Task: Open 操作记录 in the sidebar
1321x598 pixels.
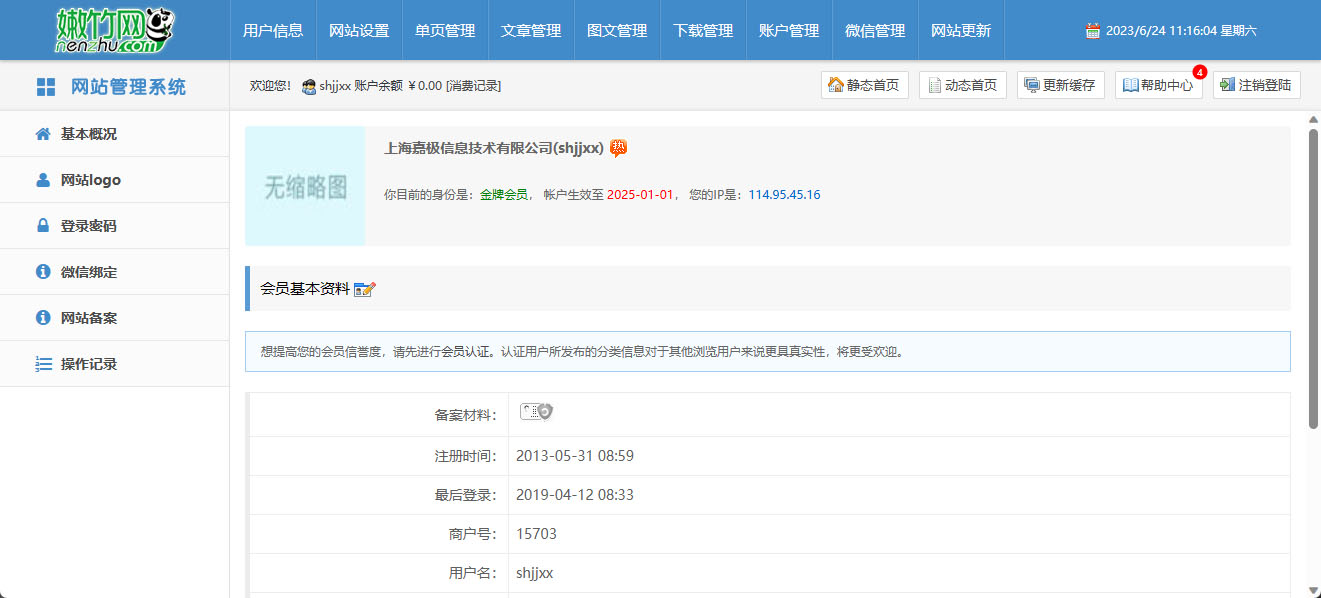Action: pyautogui.click(x=88, y=364)
